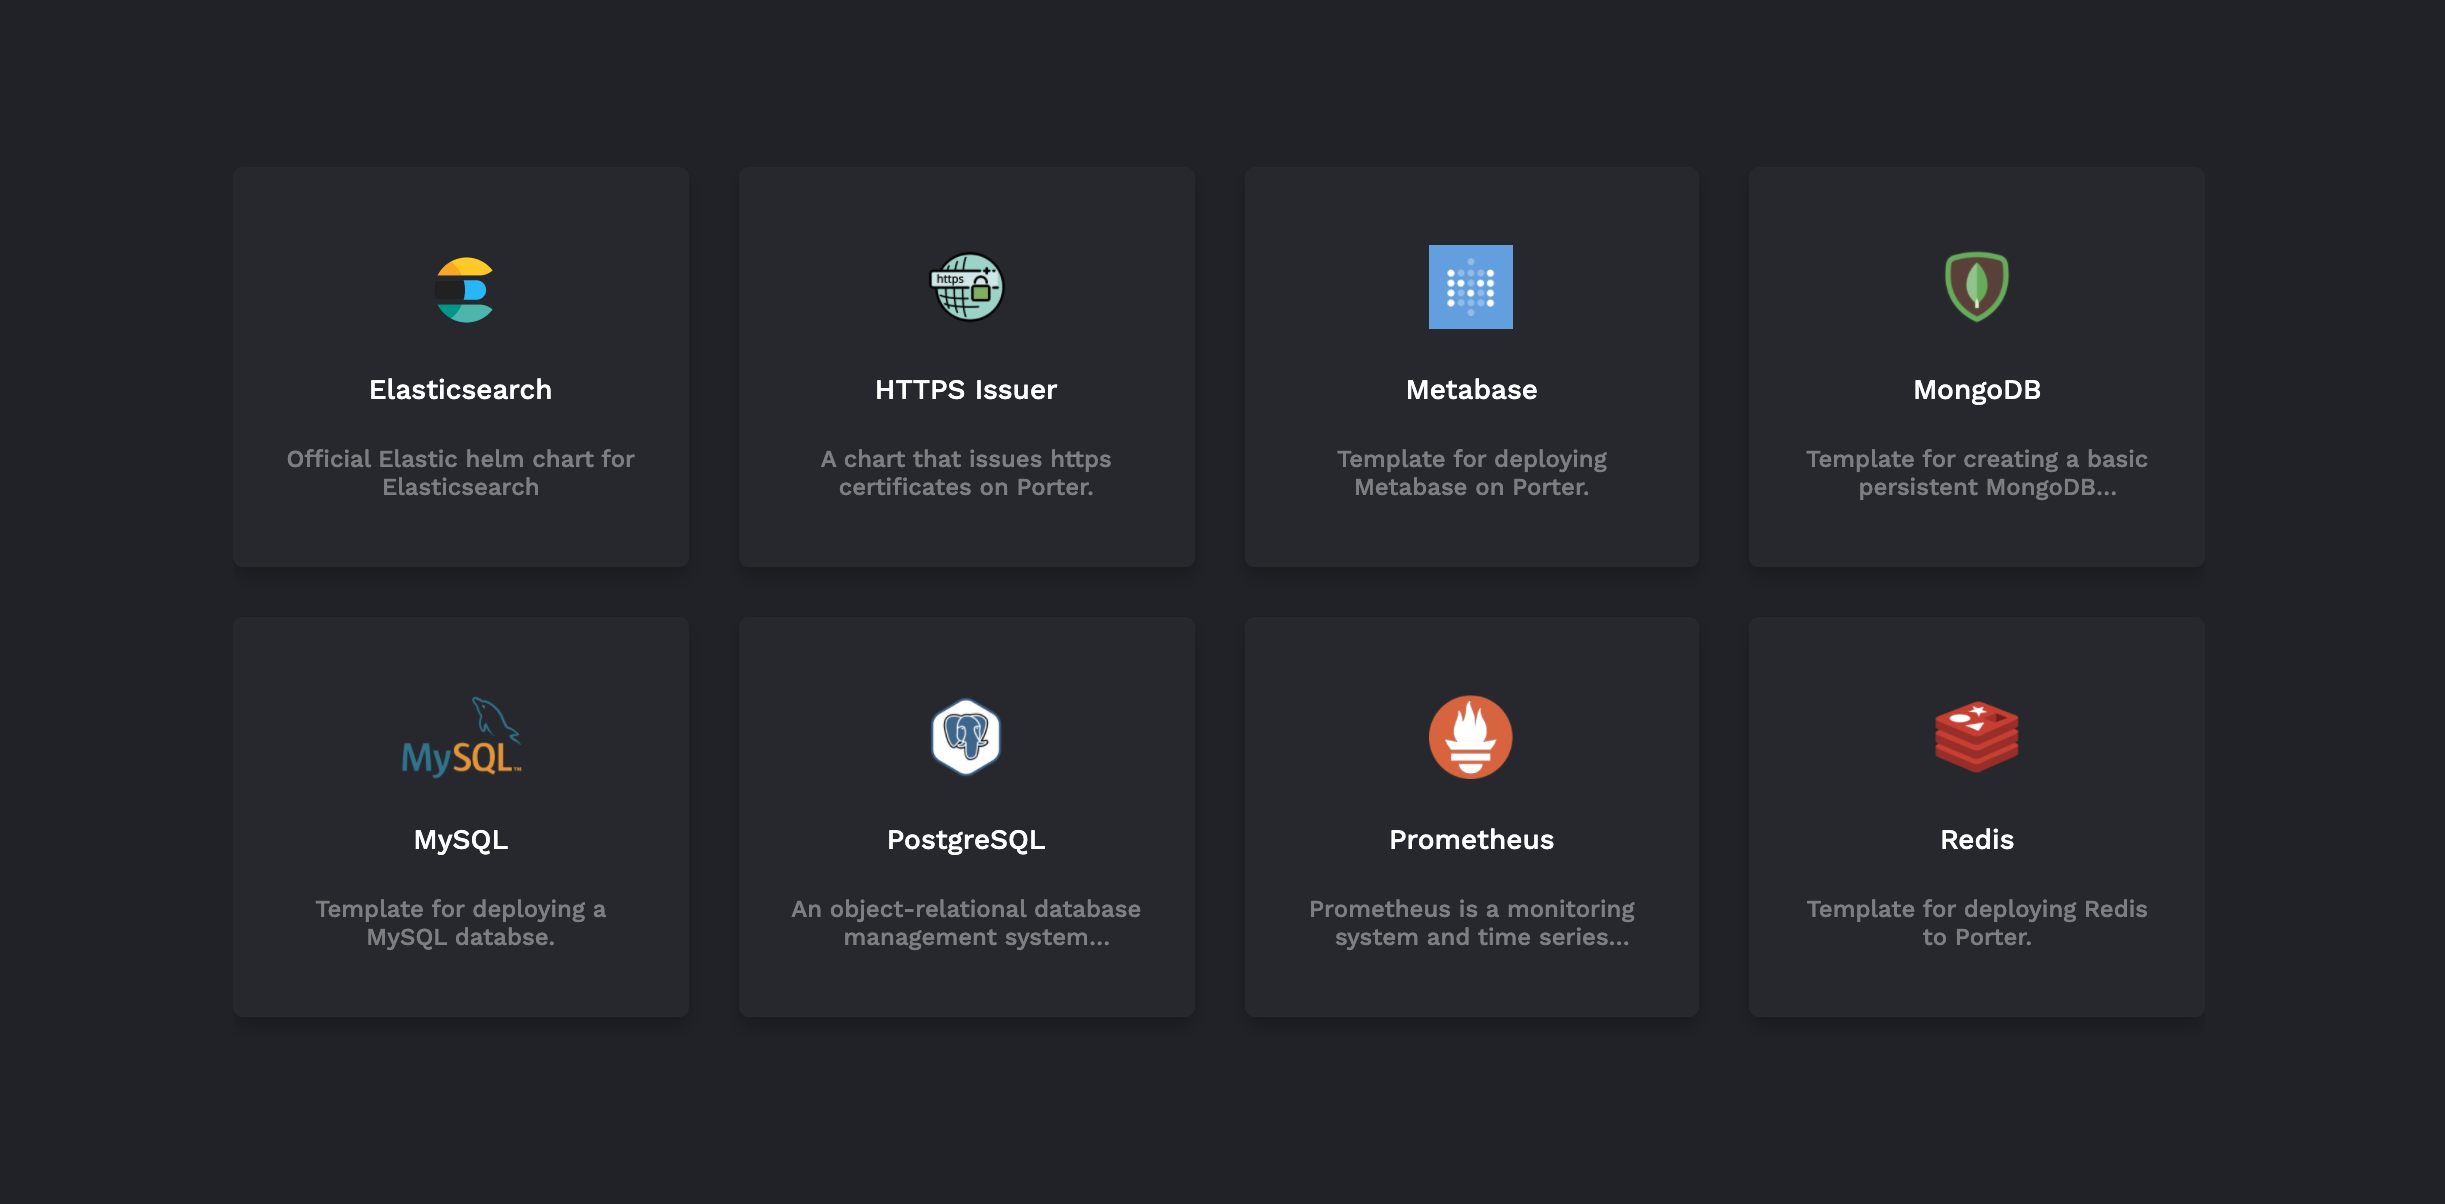Image resolution: width=2445 pixels, height=1204 pixels.
Task: Click the Elasticsearch logo icon
Action: [463, 289]
